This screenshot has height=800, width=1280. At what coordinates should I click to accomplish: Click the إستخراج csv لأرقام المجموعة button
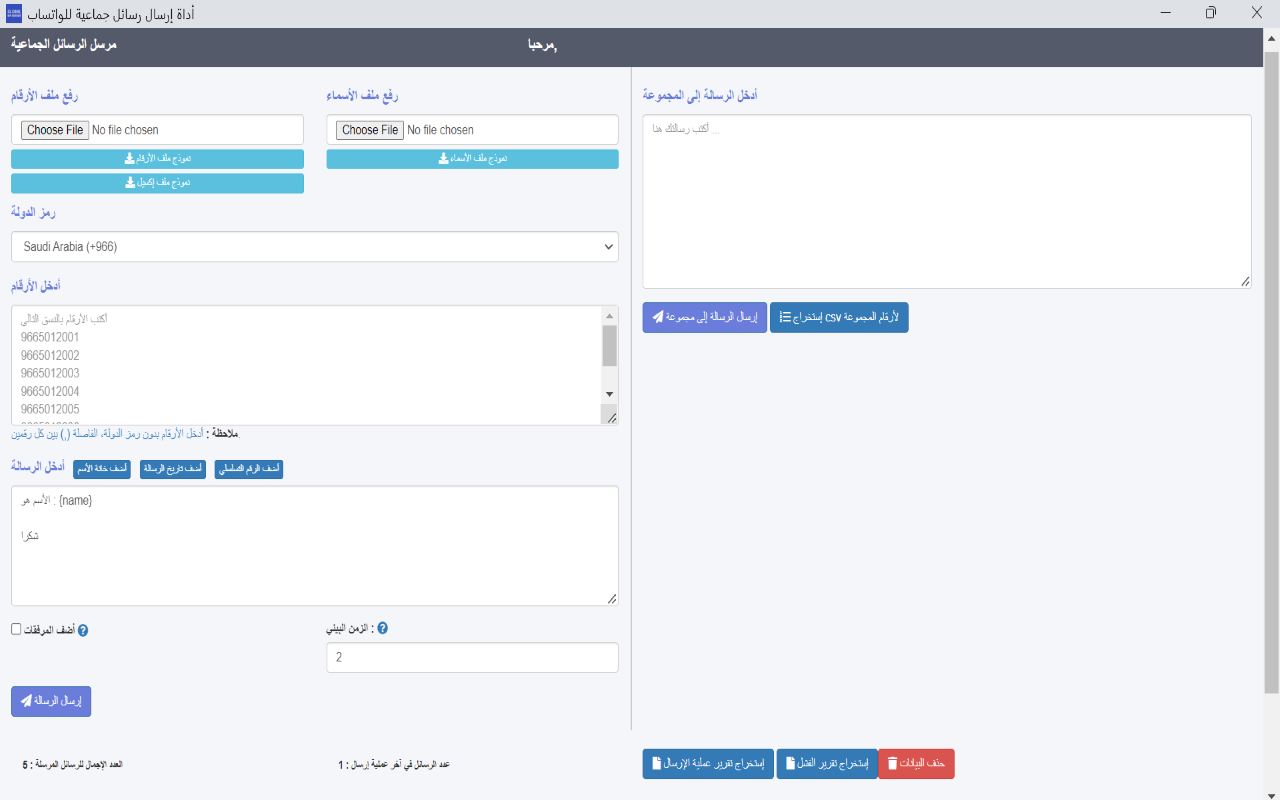point(839,317)
